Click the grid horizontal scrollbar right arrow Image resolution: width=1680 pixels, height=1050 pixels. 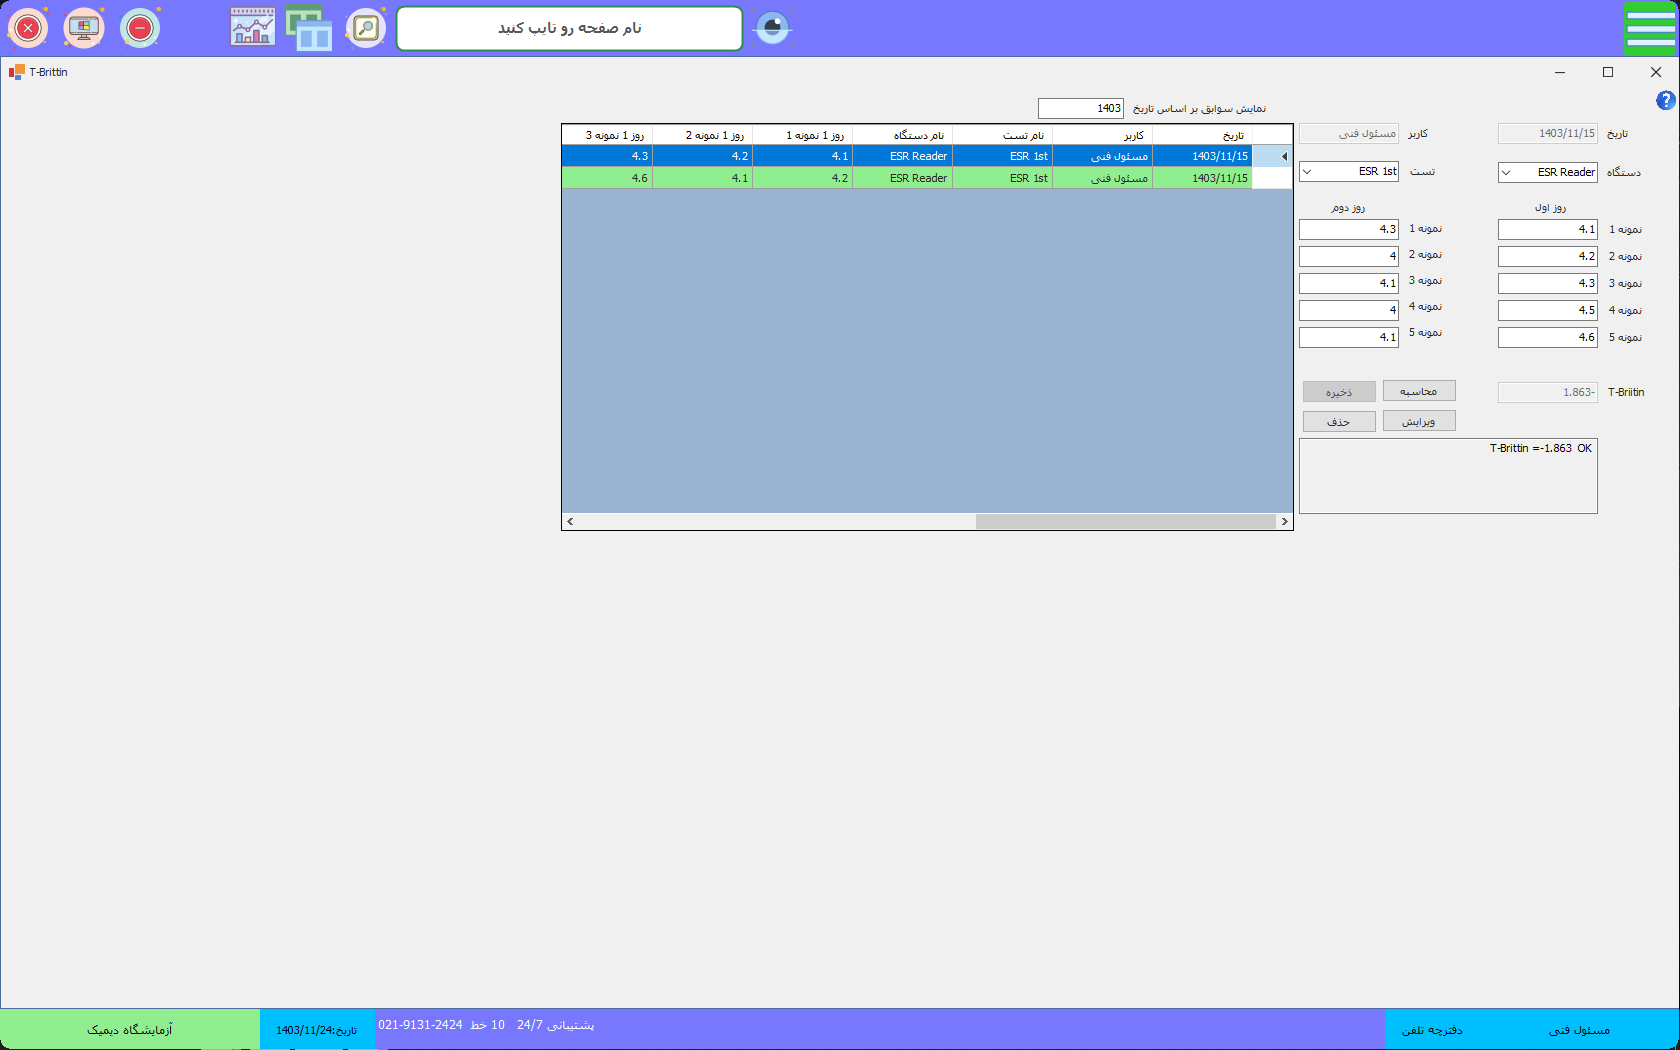(x=1284, y=521)
